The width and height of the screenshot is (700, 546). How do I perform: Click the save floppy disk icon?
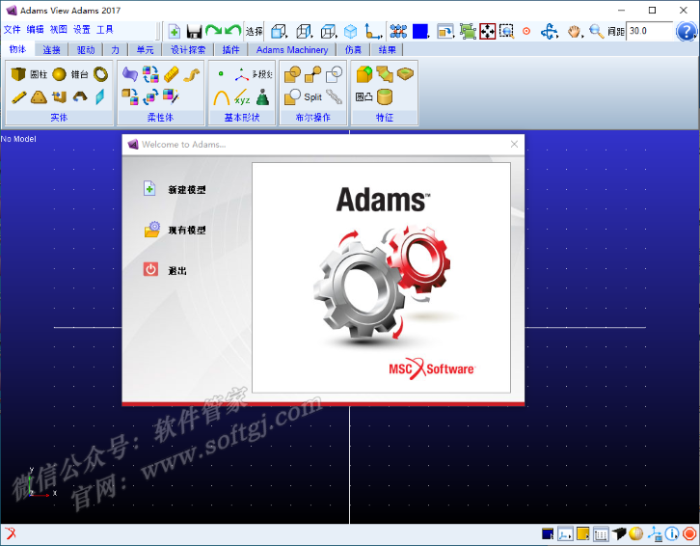click(194, 31)
